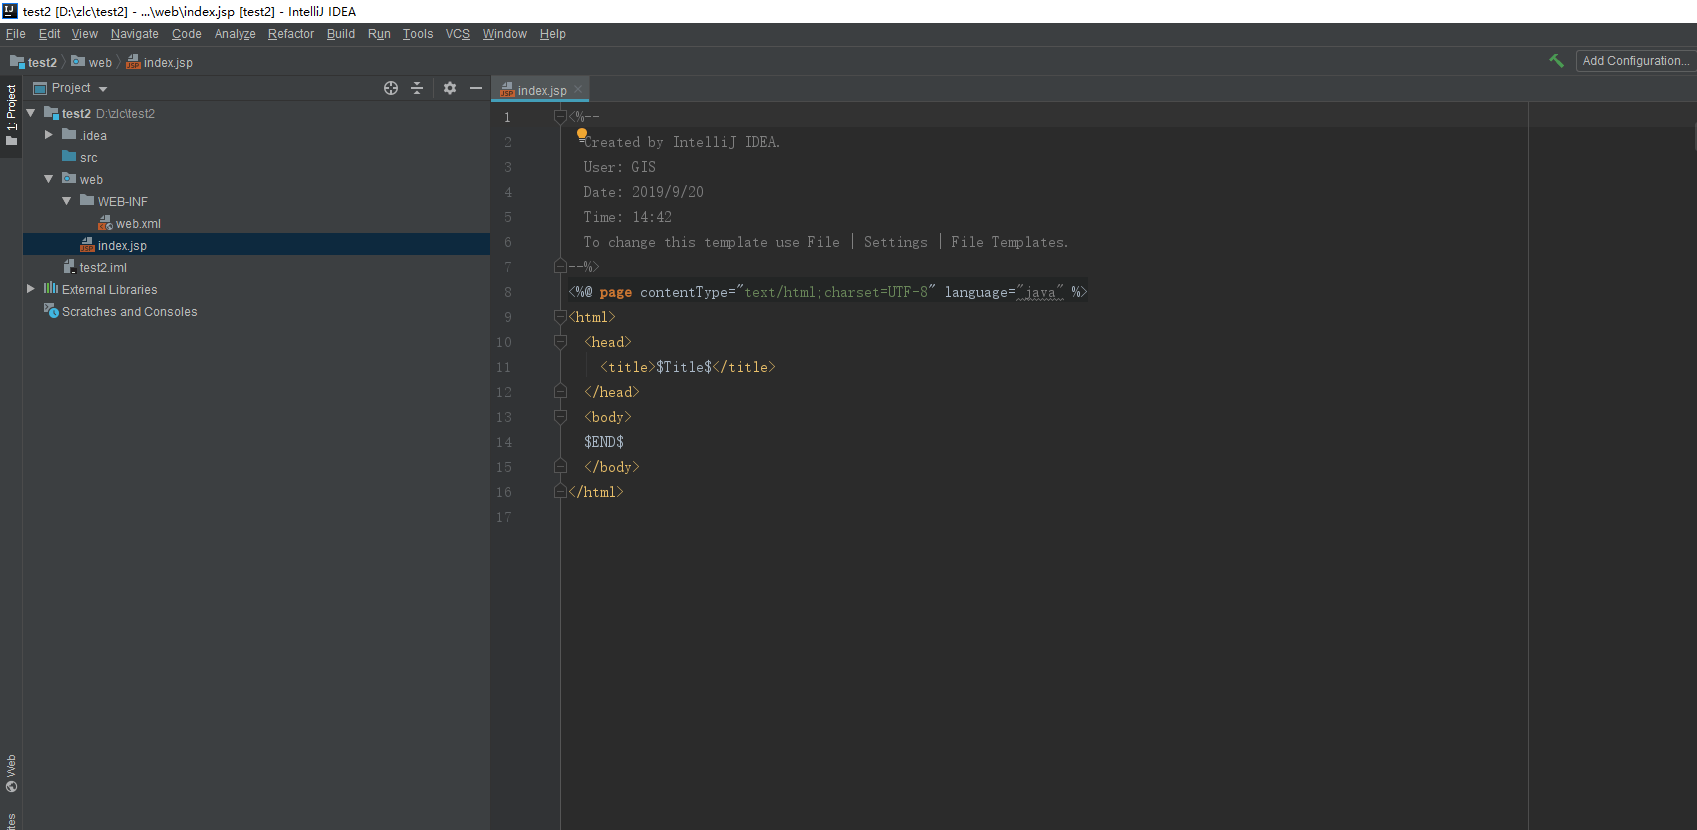Select web.xml file in project tree

[x=137, y=224]
